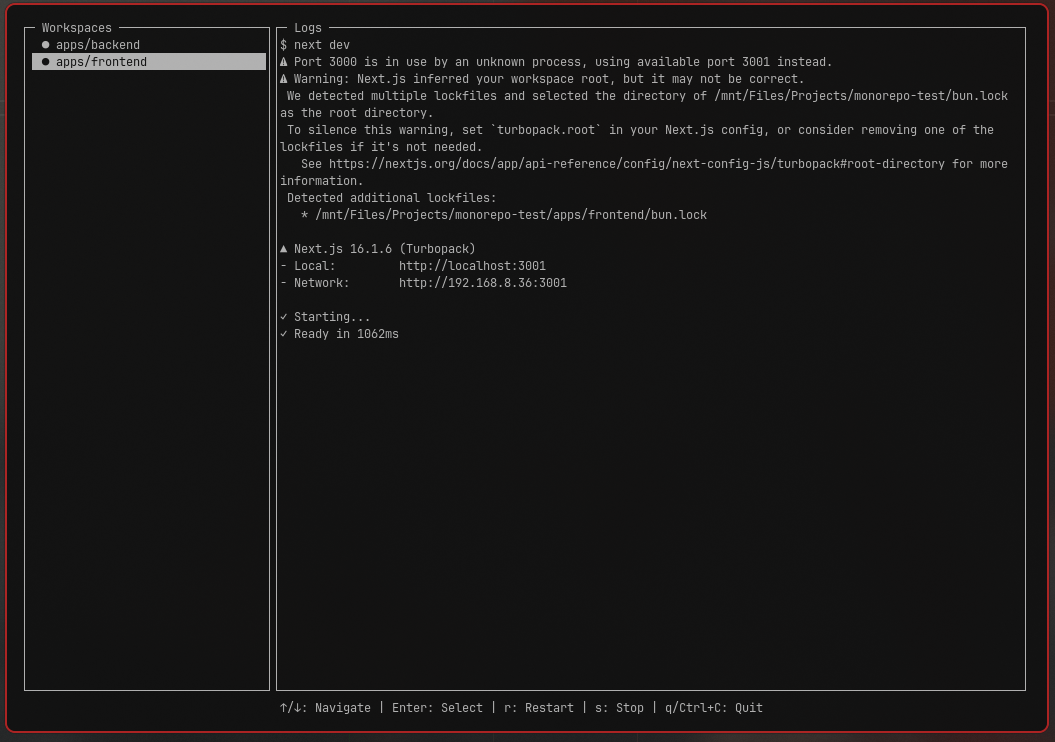
Task: Click the 'r: Restart' shortcut in footer
Action: click(x=539, y=708)
